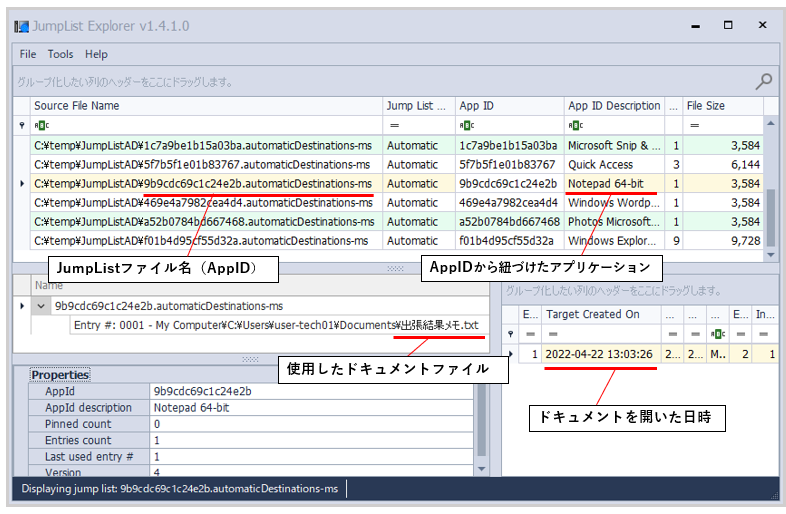This screenshot has width=786, height=514.
Task: Click the AppId description property row
Action: [251, 408]
